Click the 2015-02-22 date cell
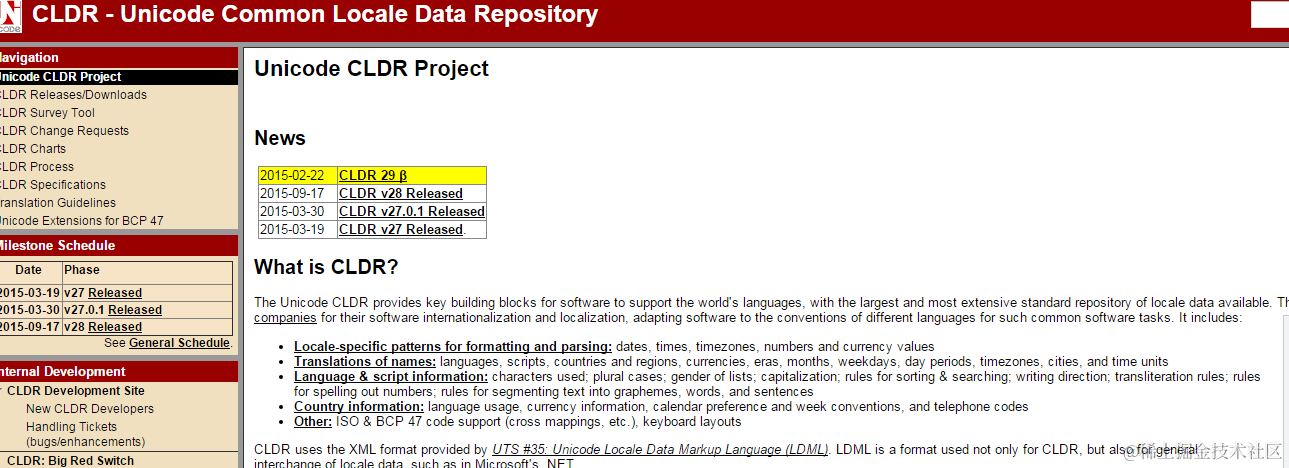 click(298, 176)
